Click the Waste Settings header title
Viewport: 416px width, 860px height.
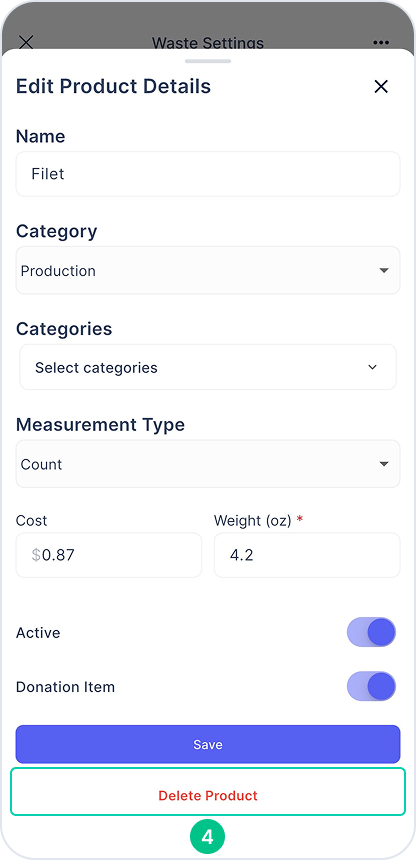point(207,43)
